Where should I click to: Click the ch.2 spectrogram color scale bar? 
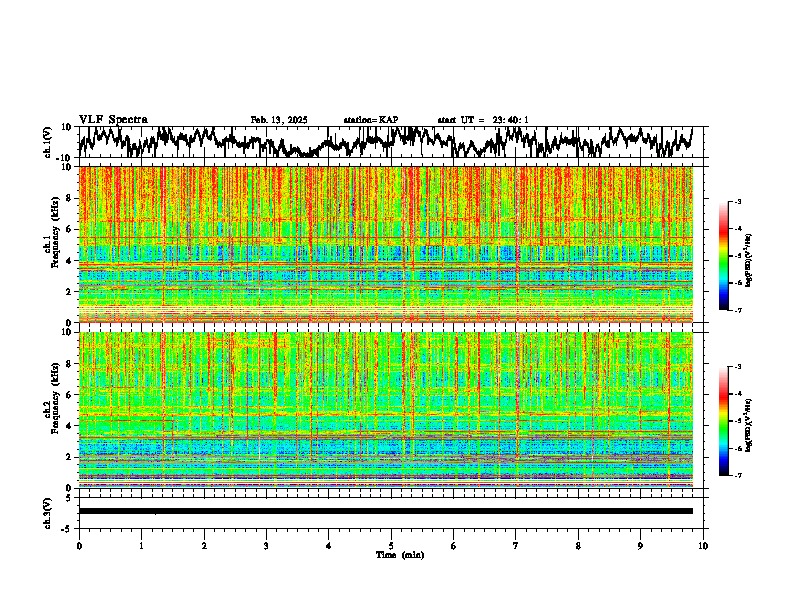click(x=723, y=421)
